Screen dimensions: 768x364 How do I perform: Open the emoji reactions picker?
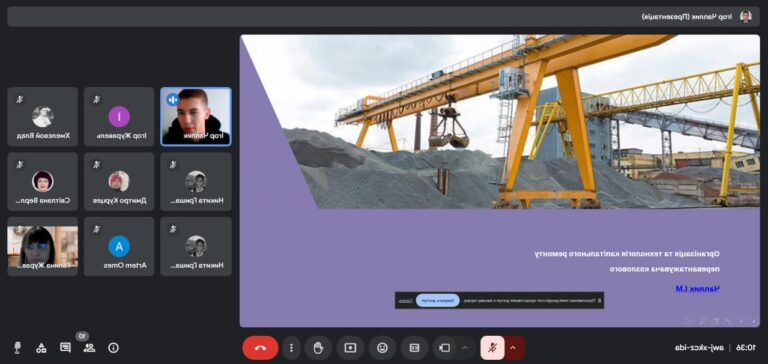coord(382,348)
